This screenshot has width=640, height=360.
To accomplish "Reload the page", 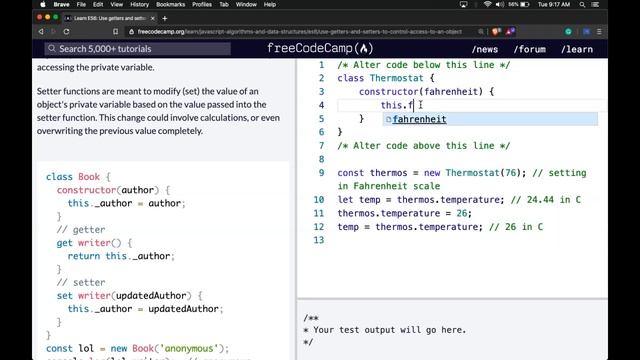I will tap(66, 31).
